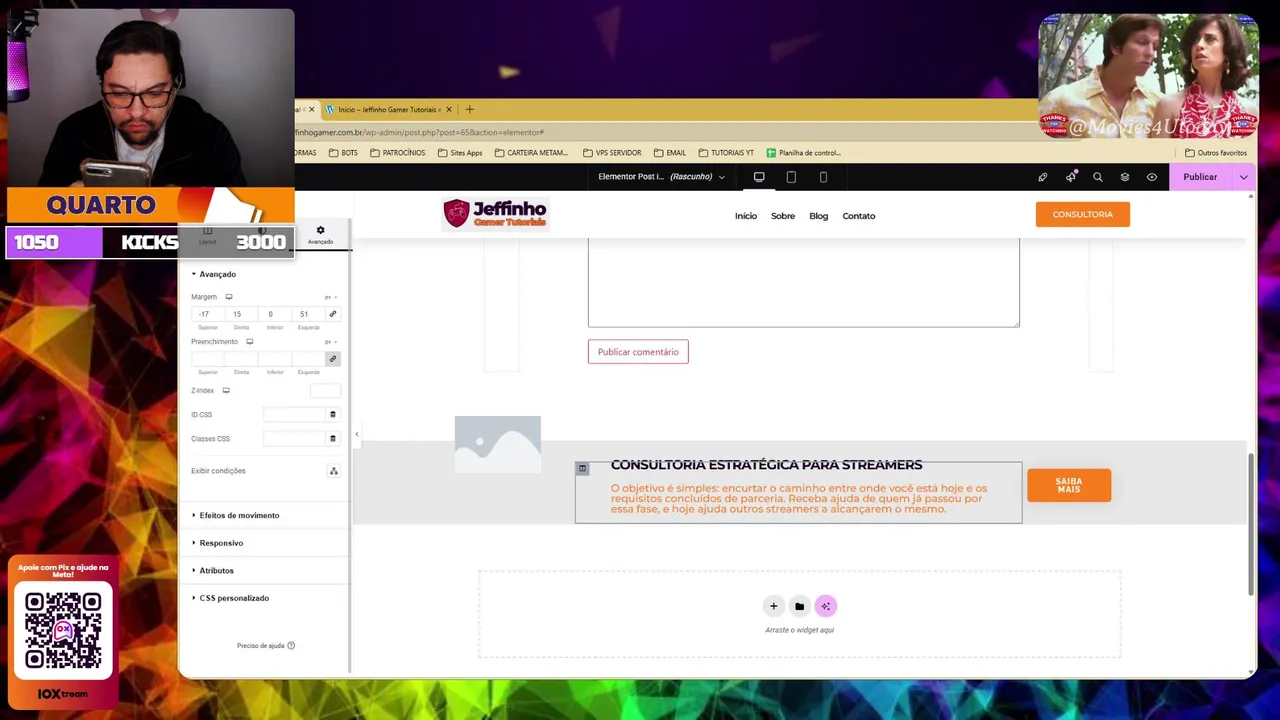
Task: Open the Preciso de ajuda link
Action: (266, 646)
